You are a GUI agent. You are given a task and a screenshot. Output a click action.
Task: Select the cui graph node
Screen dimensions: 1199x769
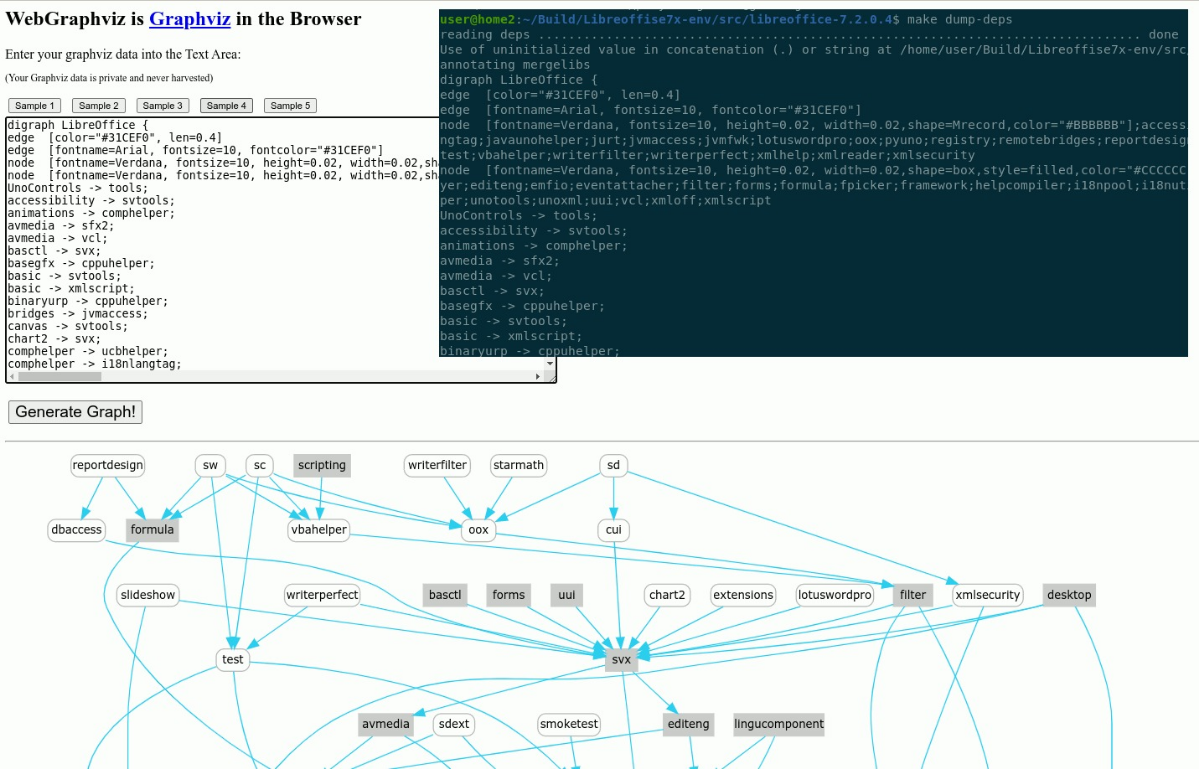(x=613, y=530)
